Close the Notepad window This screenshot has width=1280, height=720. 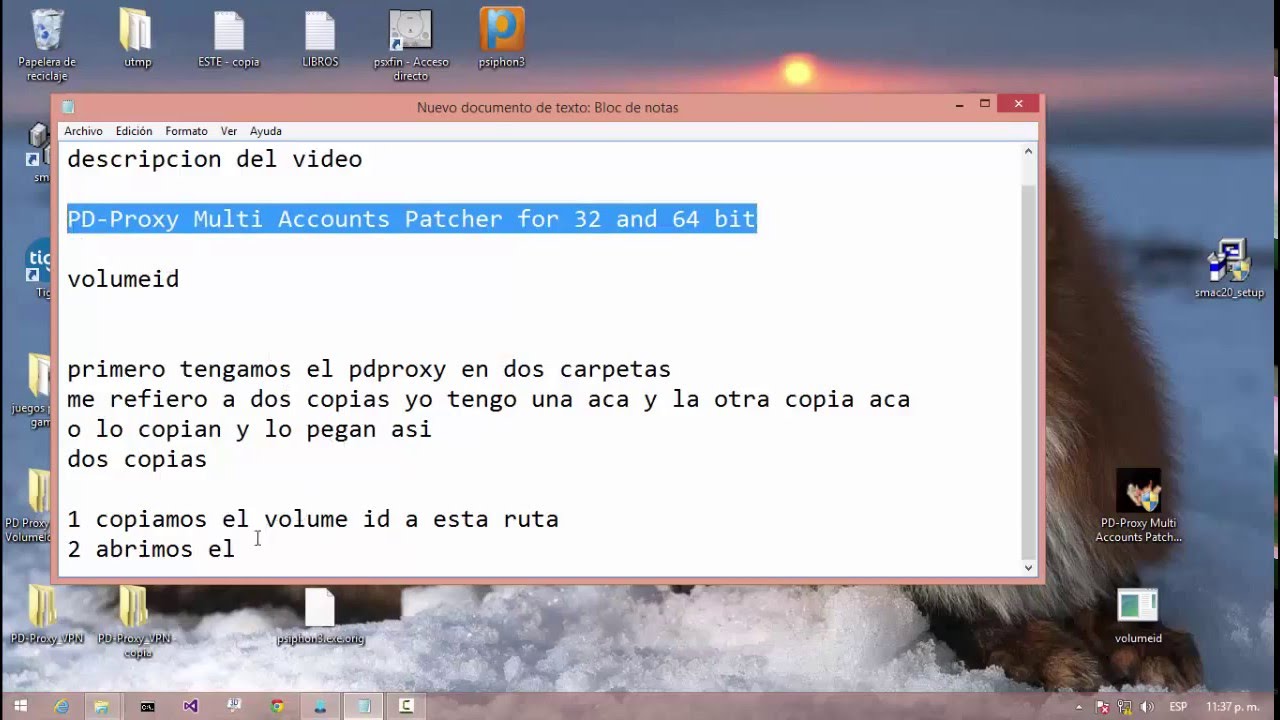(x=1018, y=104)
